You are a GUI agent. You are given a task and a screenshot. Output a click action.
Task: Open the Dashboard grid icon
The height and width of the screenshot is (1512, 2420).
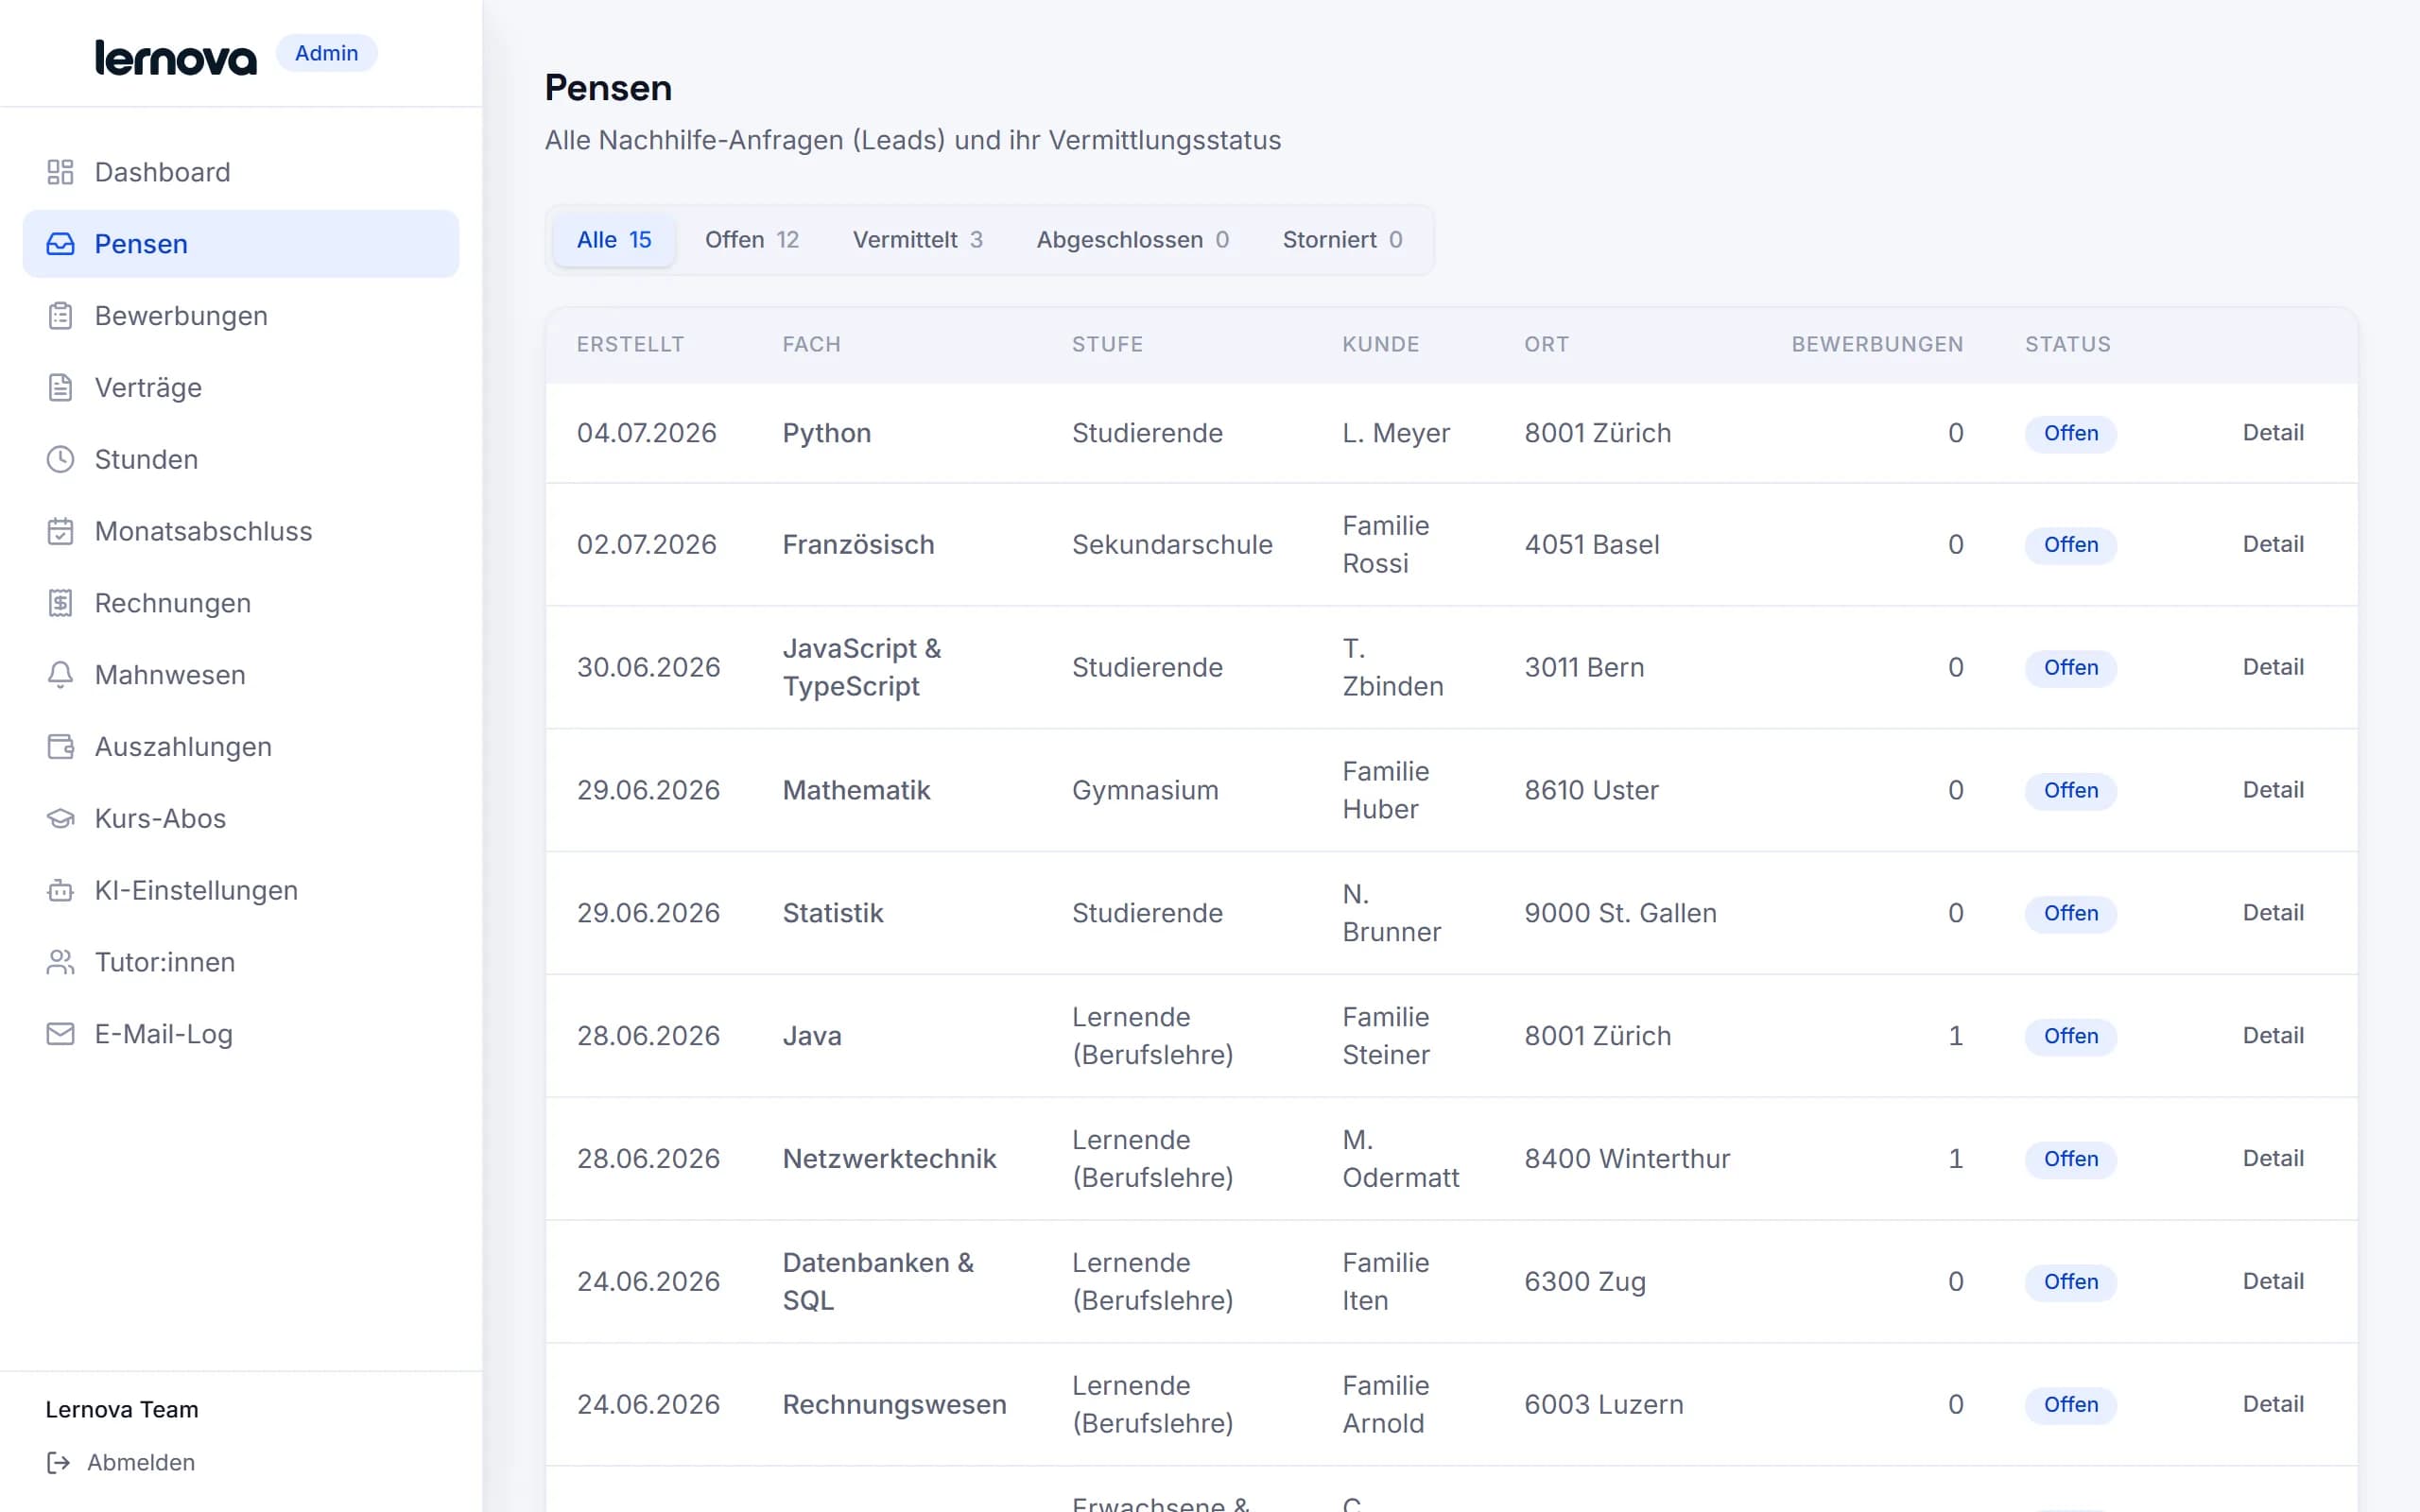click(x=60, y=172)
